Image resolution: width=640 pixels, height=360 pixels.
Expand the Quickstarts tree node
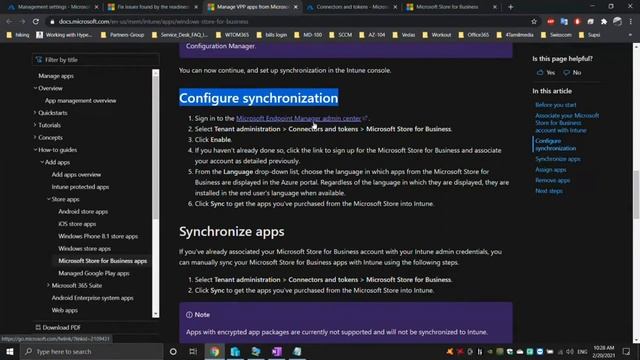(35, 112)
